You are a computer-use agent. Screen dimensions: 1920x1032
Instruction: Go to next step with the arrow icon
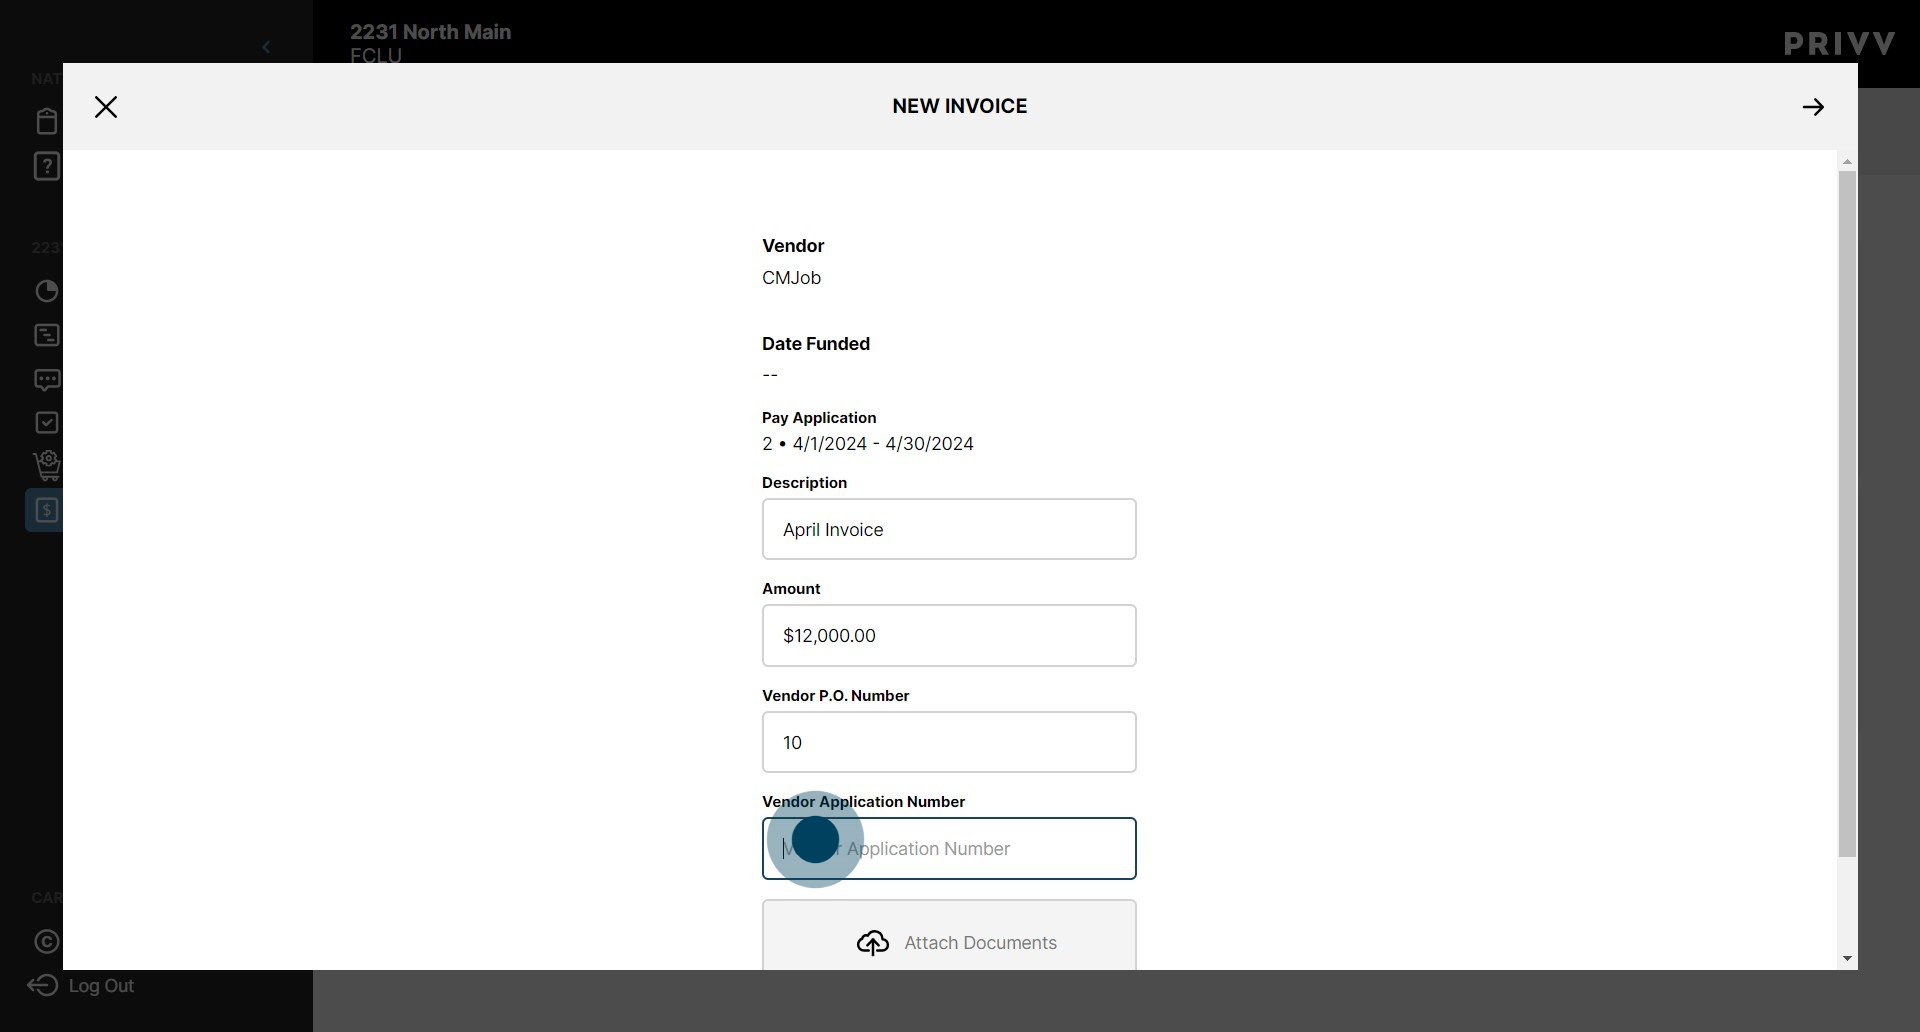1813,107
